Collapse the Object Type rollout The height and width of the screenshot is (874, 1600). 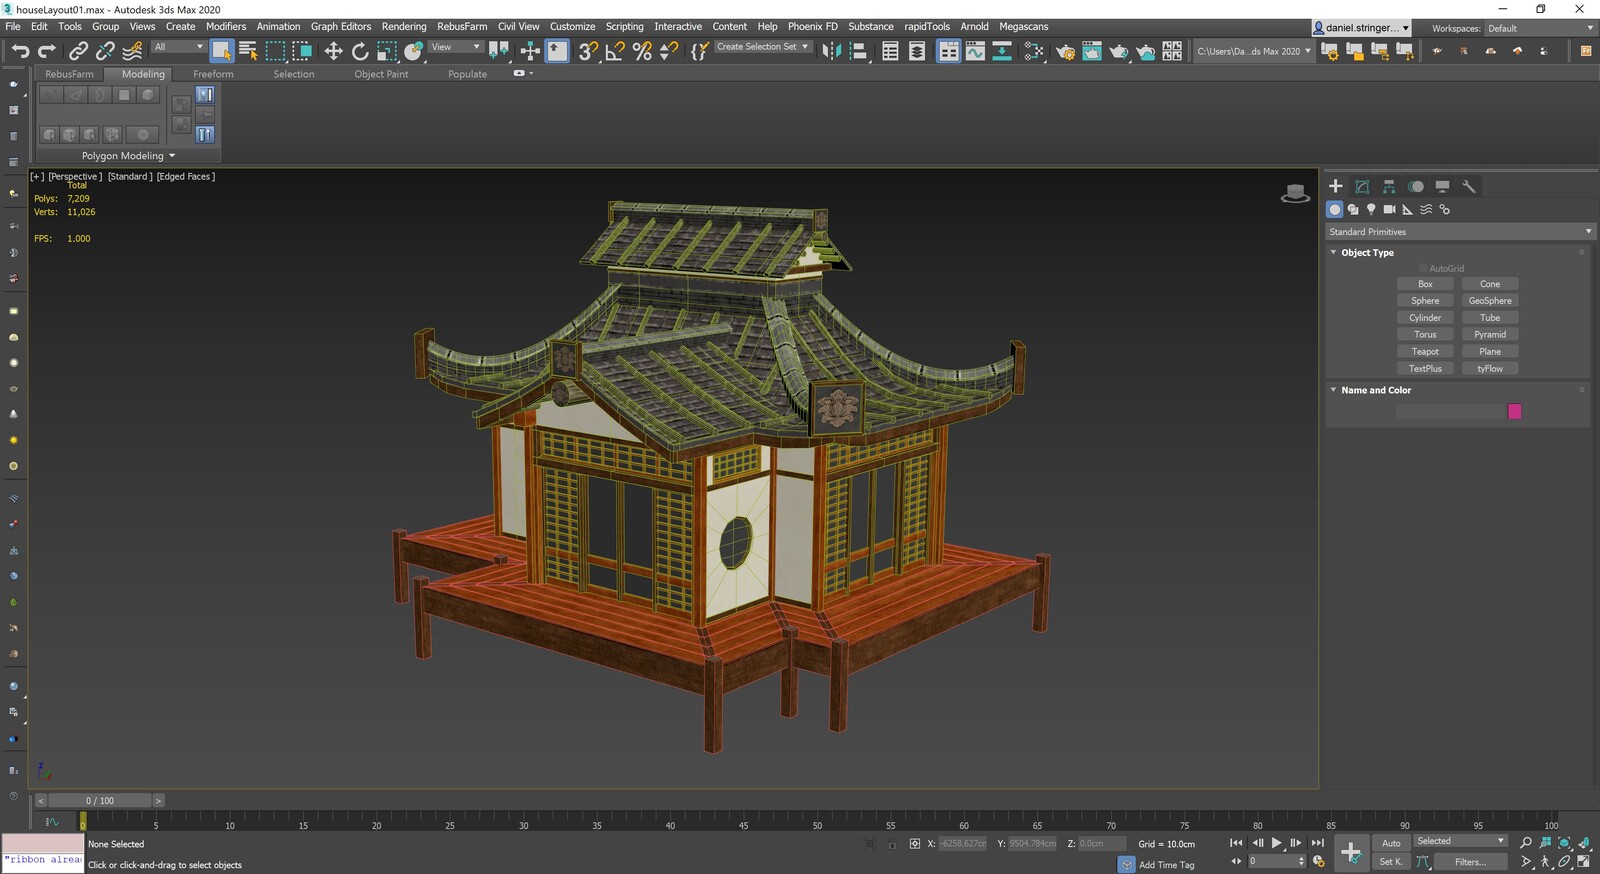tap(1367, 252)
